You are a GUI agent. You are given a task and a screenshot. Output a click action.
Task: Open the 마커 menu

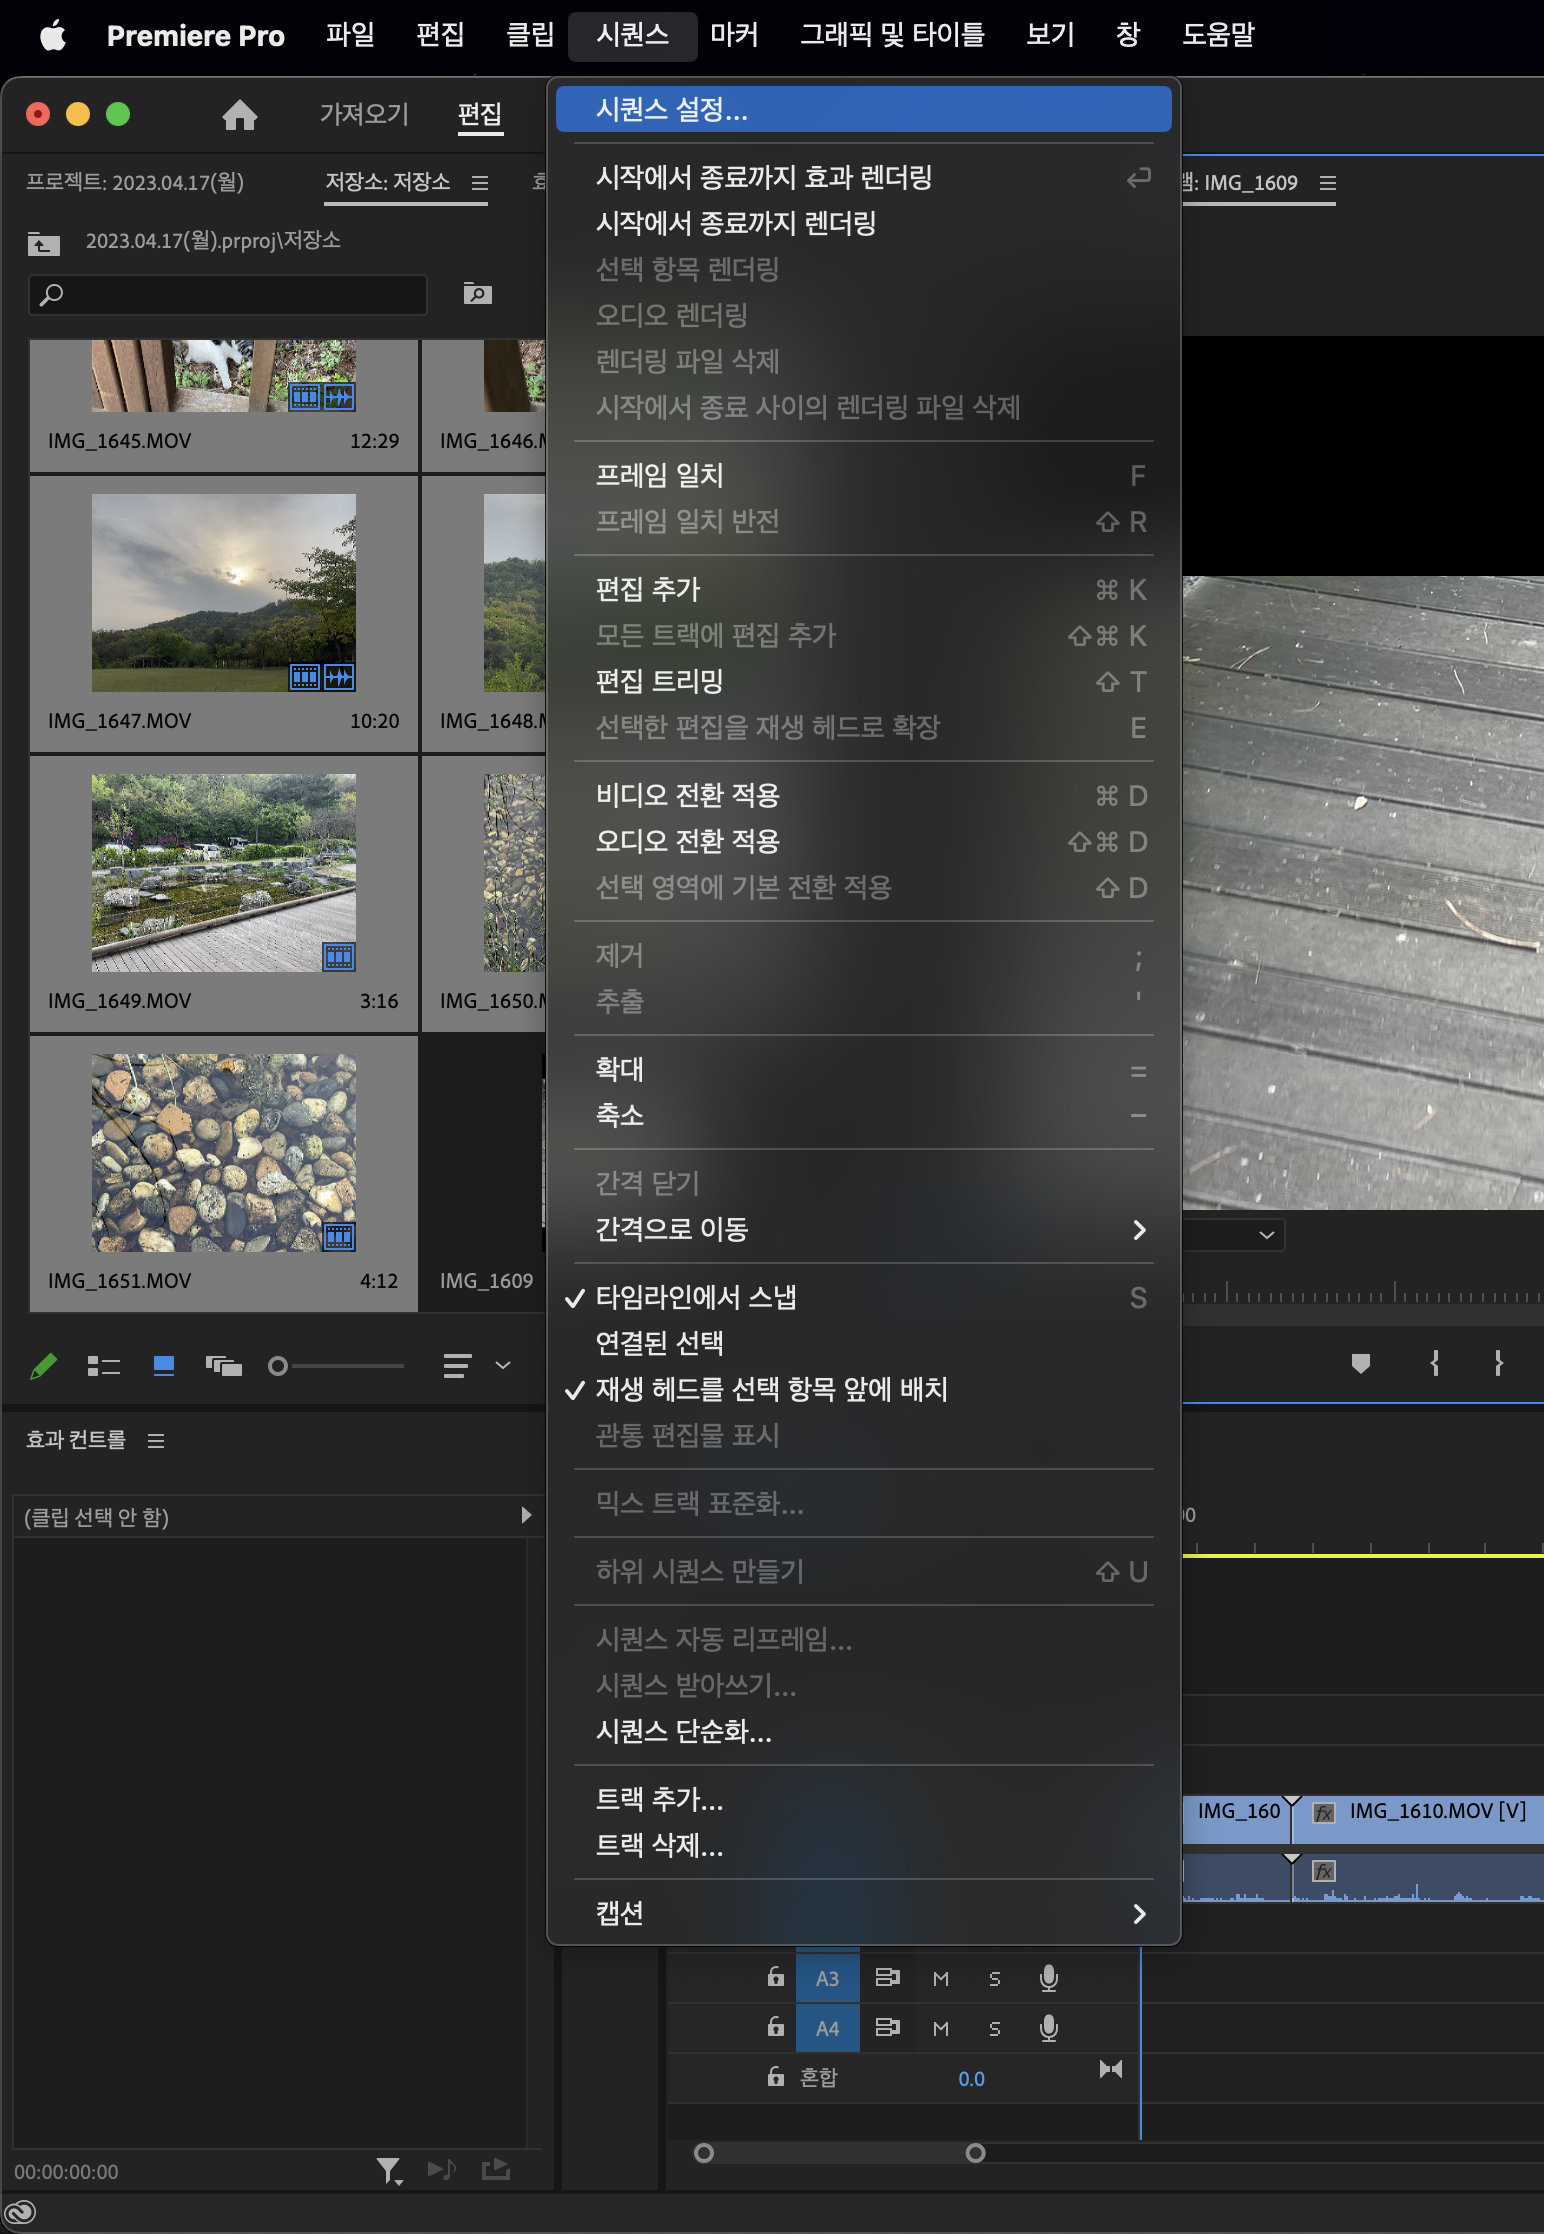(x=734, y=35)
